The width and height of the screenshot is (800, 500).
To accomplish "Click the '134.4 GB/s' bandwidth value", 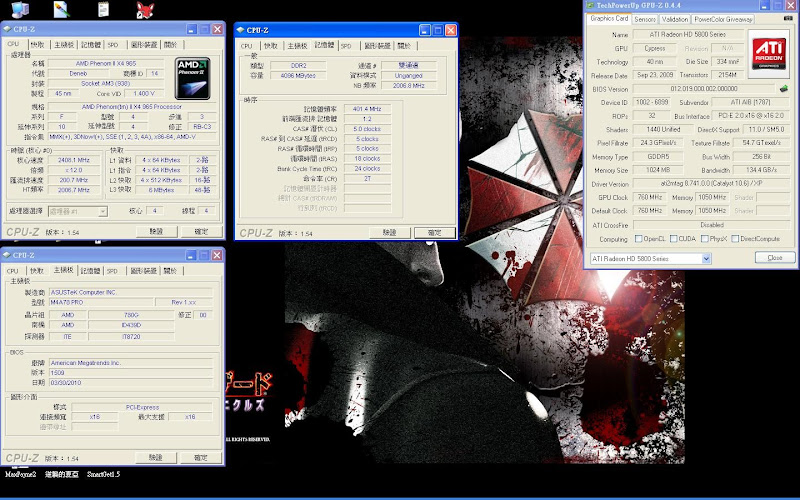I will coord(762,170).
